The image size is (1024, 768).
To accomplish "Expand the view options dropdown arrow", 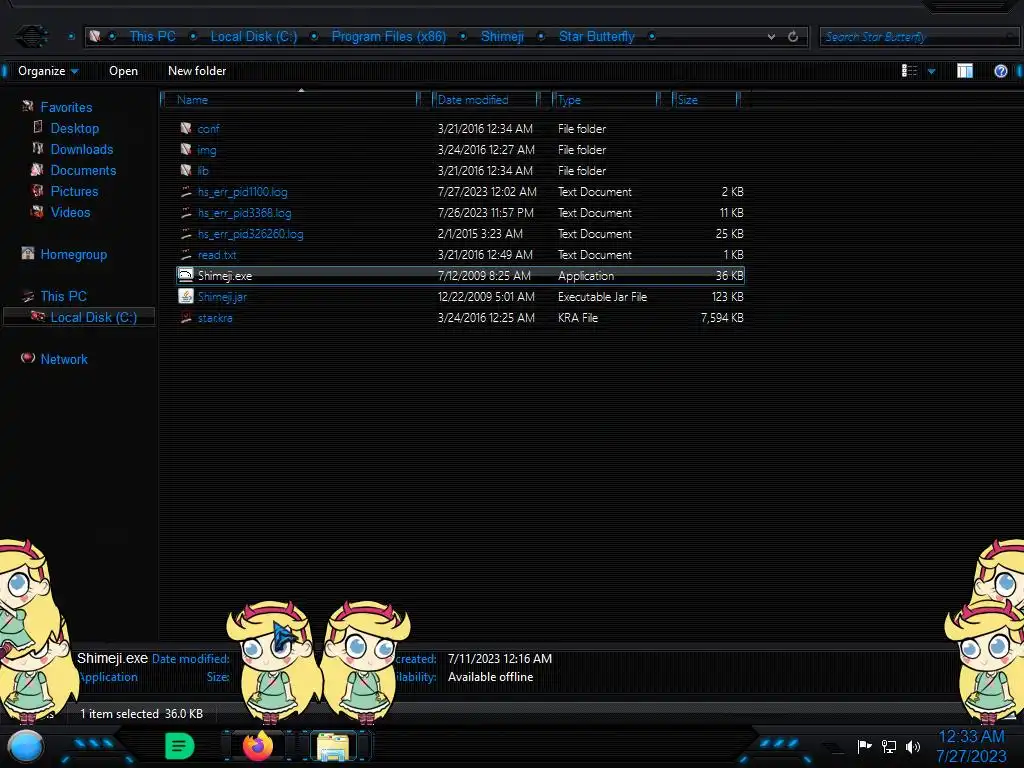I will pyautogui.click(x=931, y=71).
